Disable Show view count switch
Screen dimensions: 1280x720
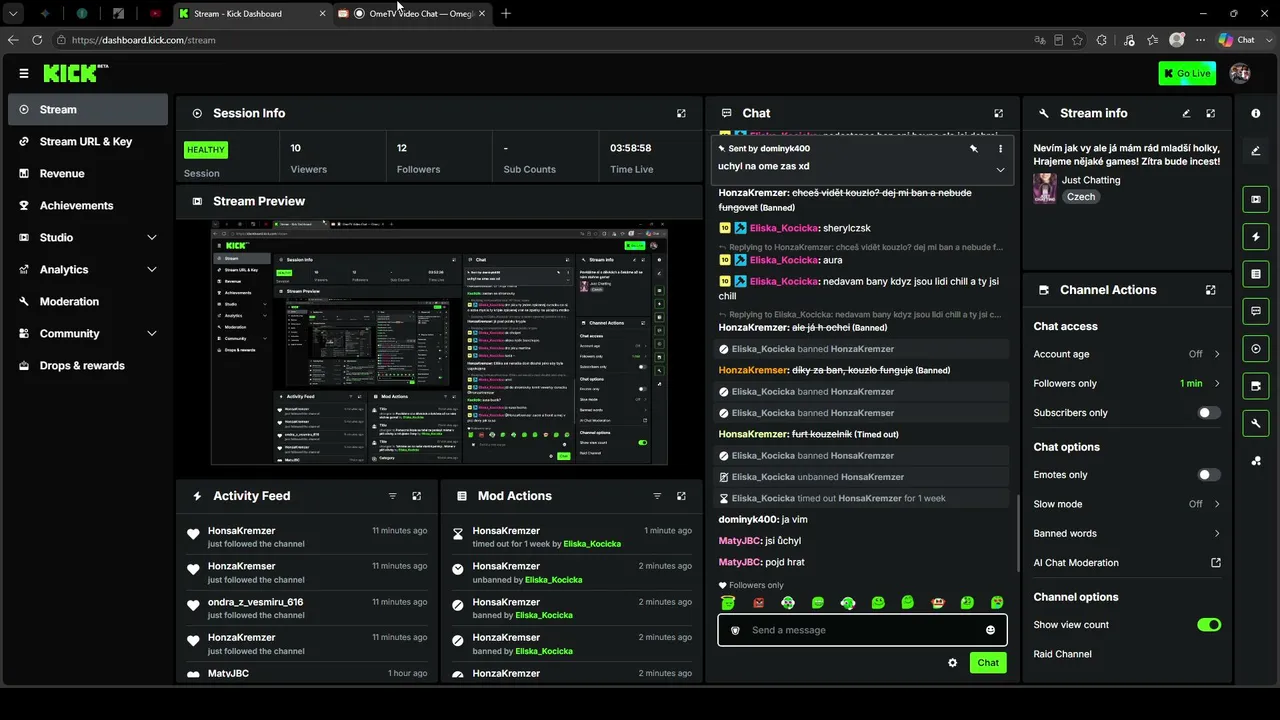1209,625
